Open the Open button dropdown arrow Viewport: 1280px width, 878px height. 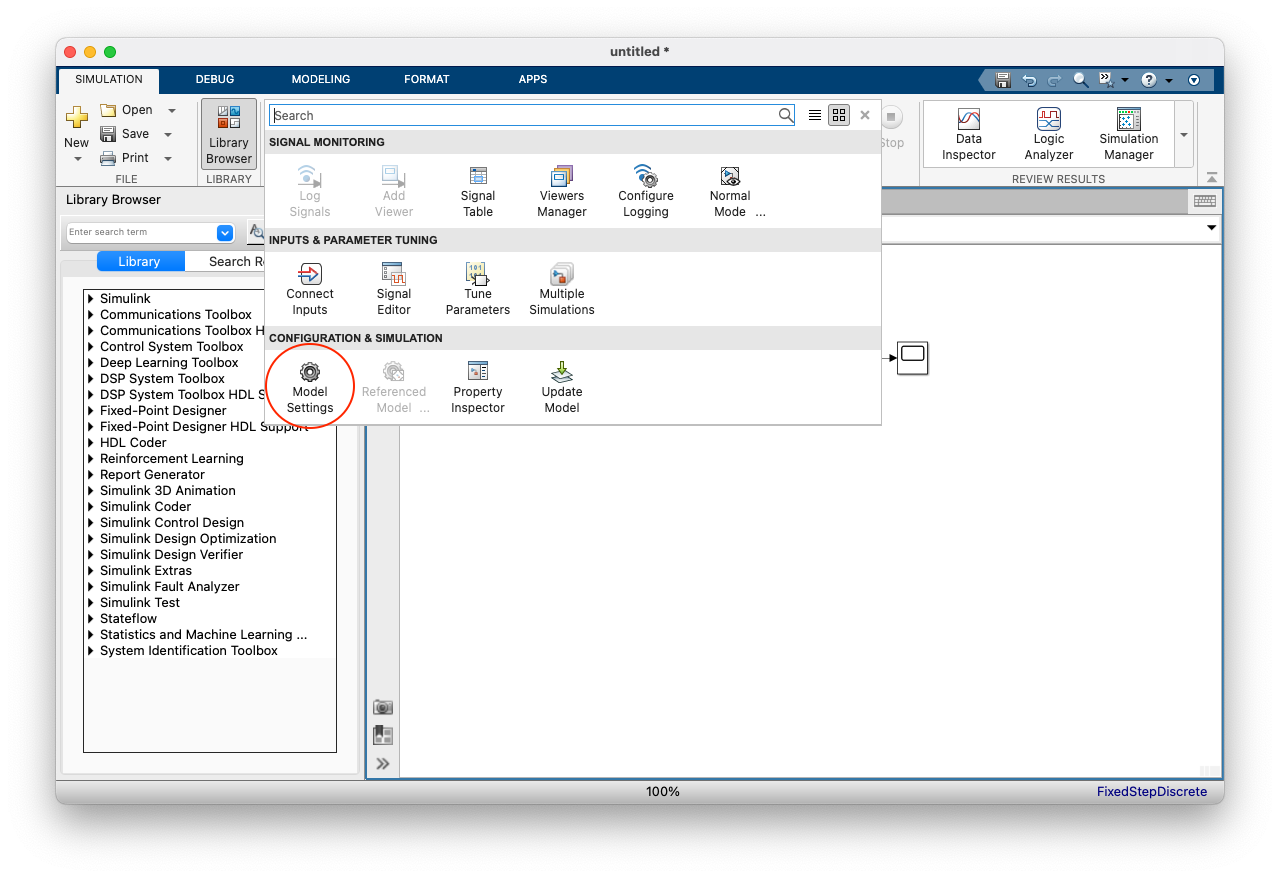(172, 110)
